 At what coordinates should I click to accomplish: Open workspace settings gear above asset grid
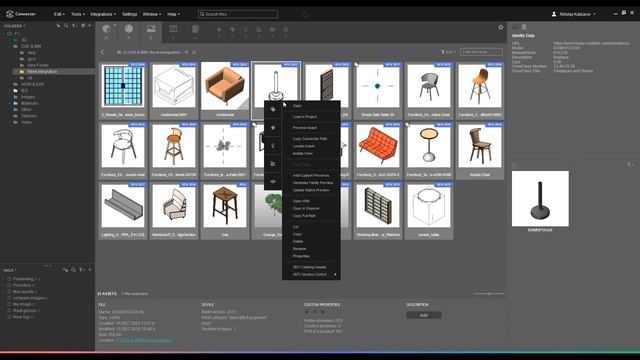point(501,27)
